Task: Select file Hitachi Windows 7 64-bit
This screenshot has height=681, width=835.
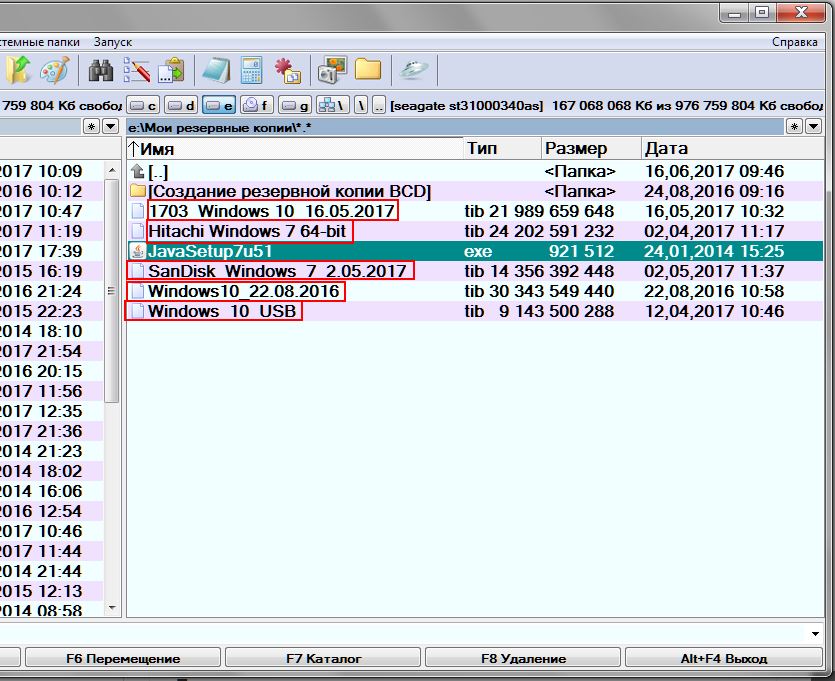Action: [x=474, y=231]
